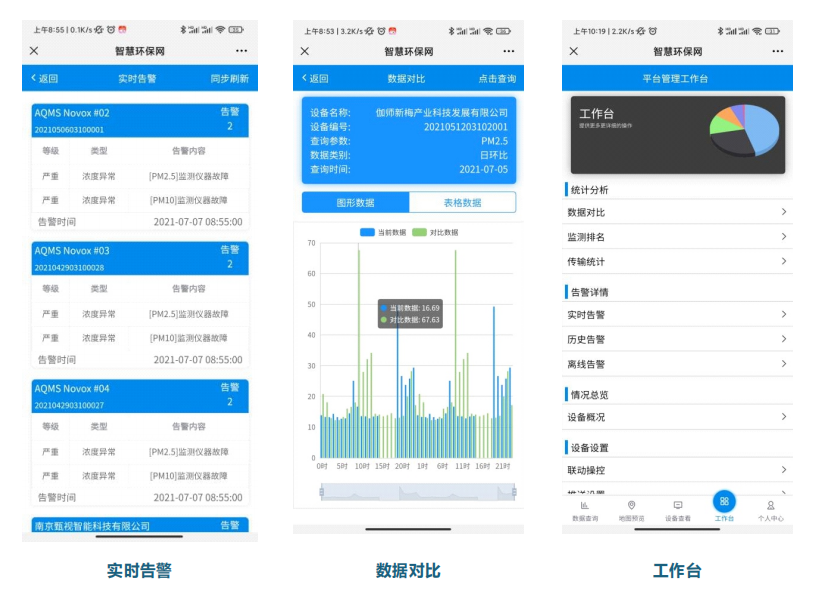The width and height of the screenshot is (821, 590).
Task: Open 设备查看 bottom navigation icon
Action: [677, 510]
